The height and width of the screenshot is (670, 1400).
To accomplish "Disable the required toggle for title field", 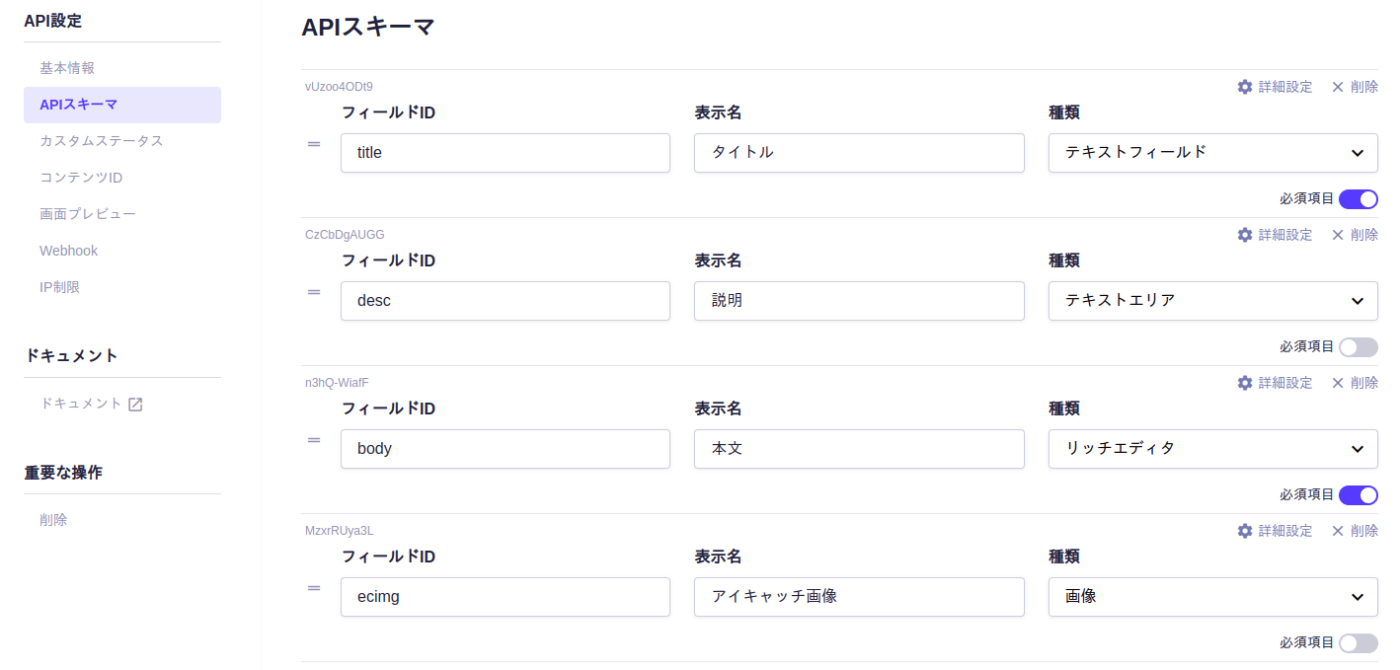I will click(x=1358, y=199).
